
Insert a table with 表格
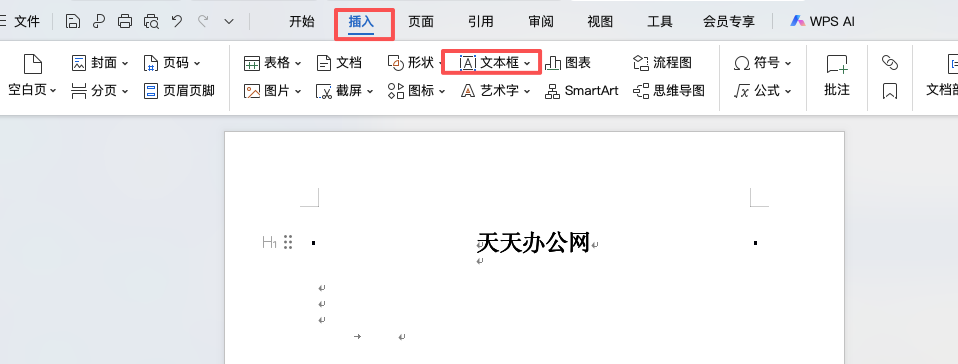tap(267, 63)
